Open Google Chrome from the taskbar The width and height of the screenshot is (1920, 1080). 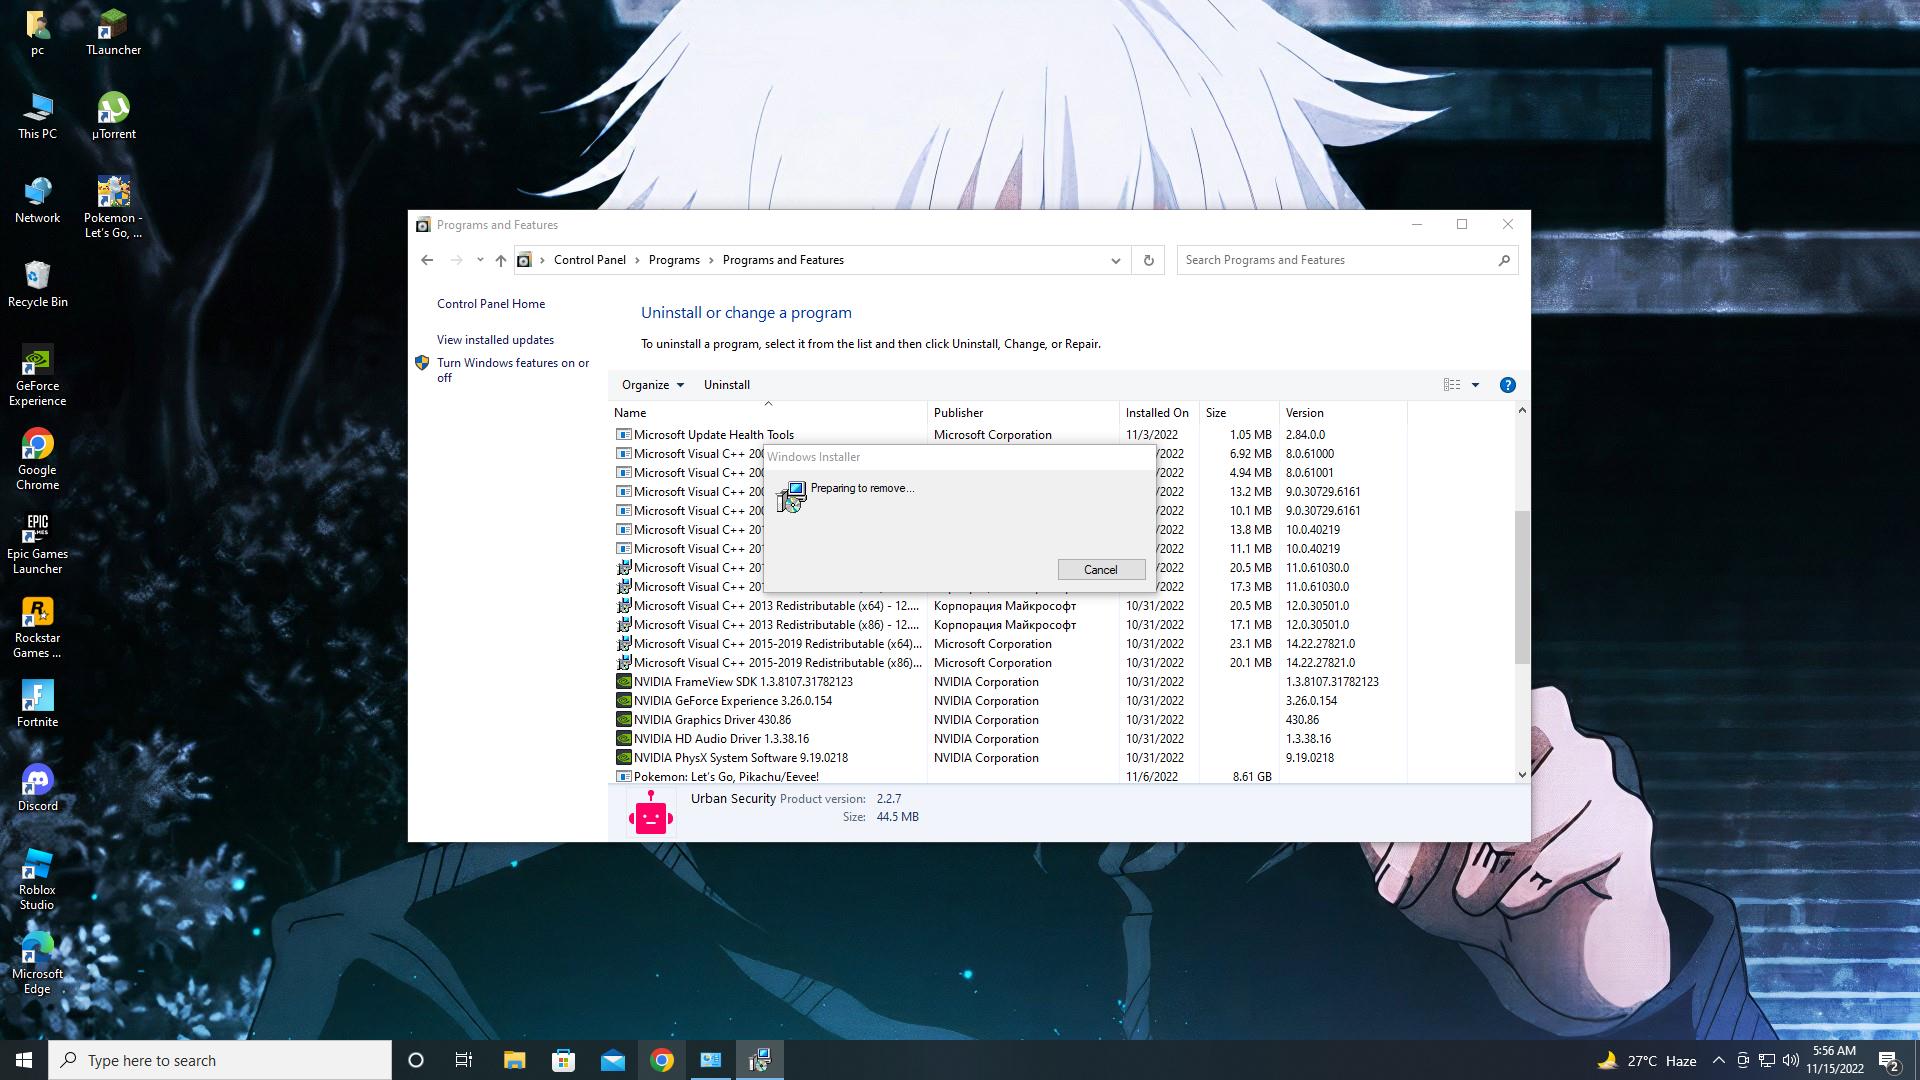(x=661, y=1060)
